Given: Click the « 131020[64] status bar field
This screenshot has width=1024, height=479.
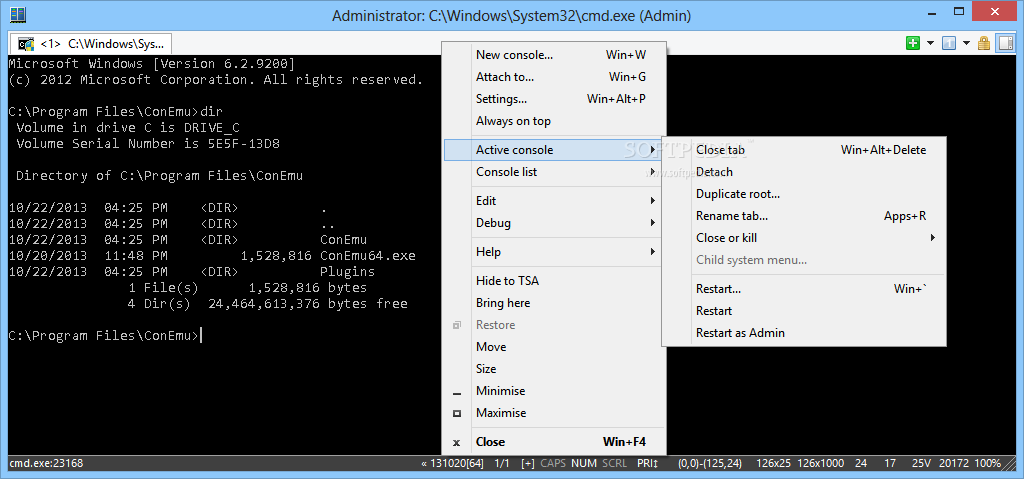Looking at the screenshot, I should click(453, 463).
